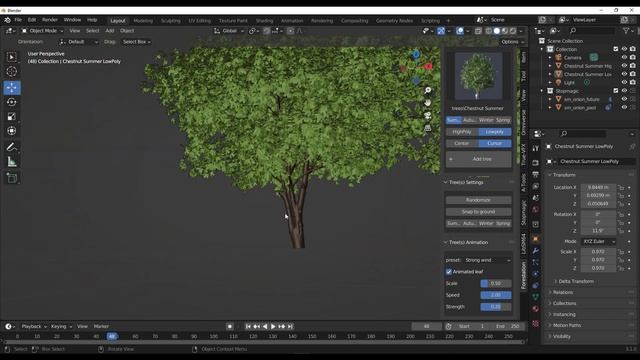
Task: Uncheck the Animated leaf checkbox
Action: [449, 271]
